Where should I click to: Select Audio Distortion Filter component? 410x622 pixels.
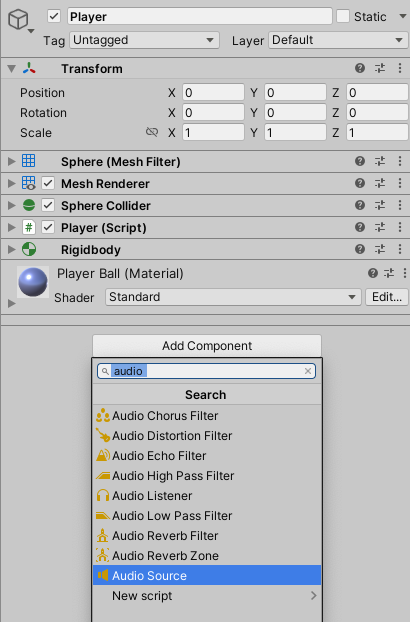coord(207,436)
